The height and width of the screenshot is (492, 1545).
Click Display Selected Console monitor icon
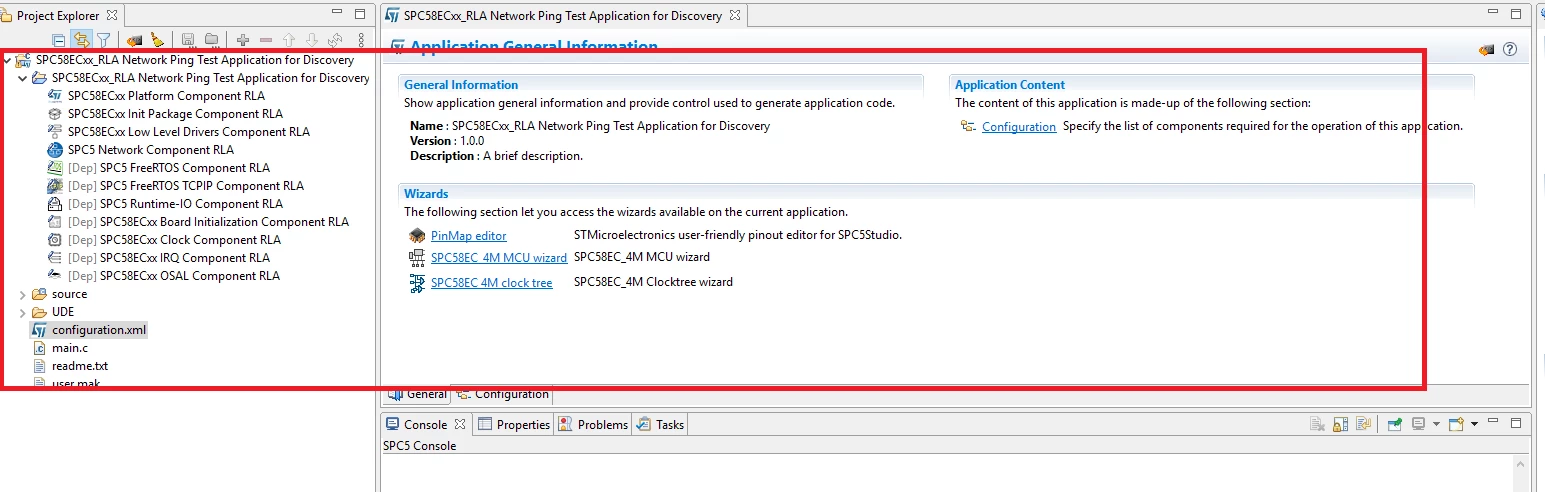pos(1419,424)
